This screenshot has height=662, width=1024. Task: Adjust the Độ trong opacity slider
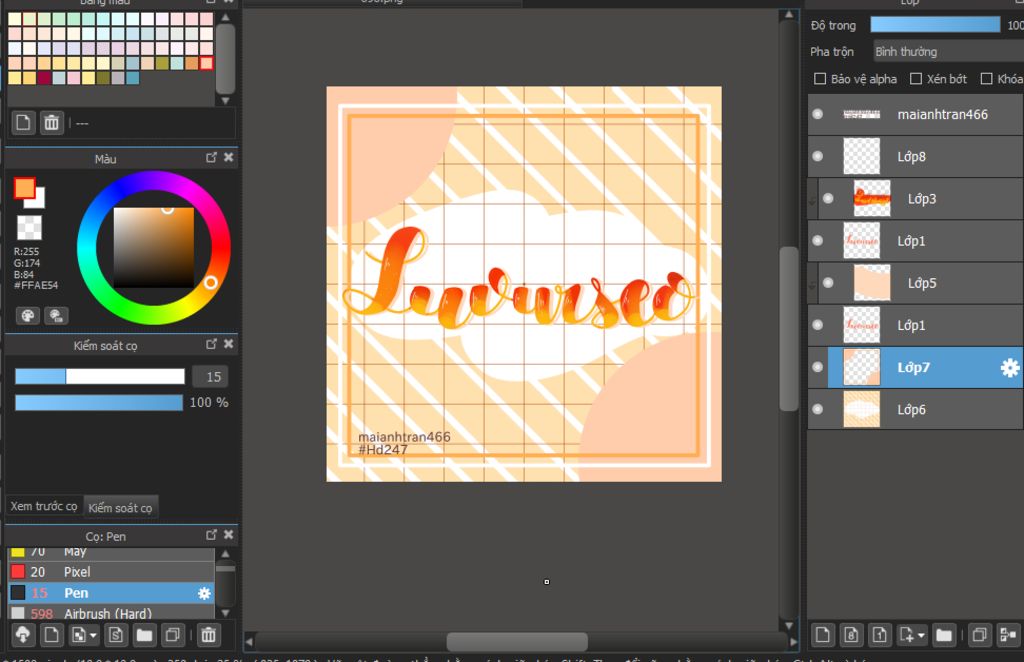pos(935,25)
